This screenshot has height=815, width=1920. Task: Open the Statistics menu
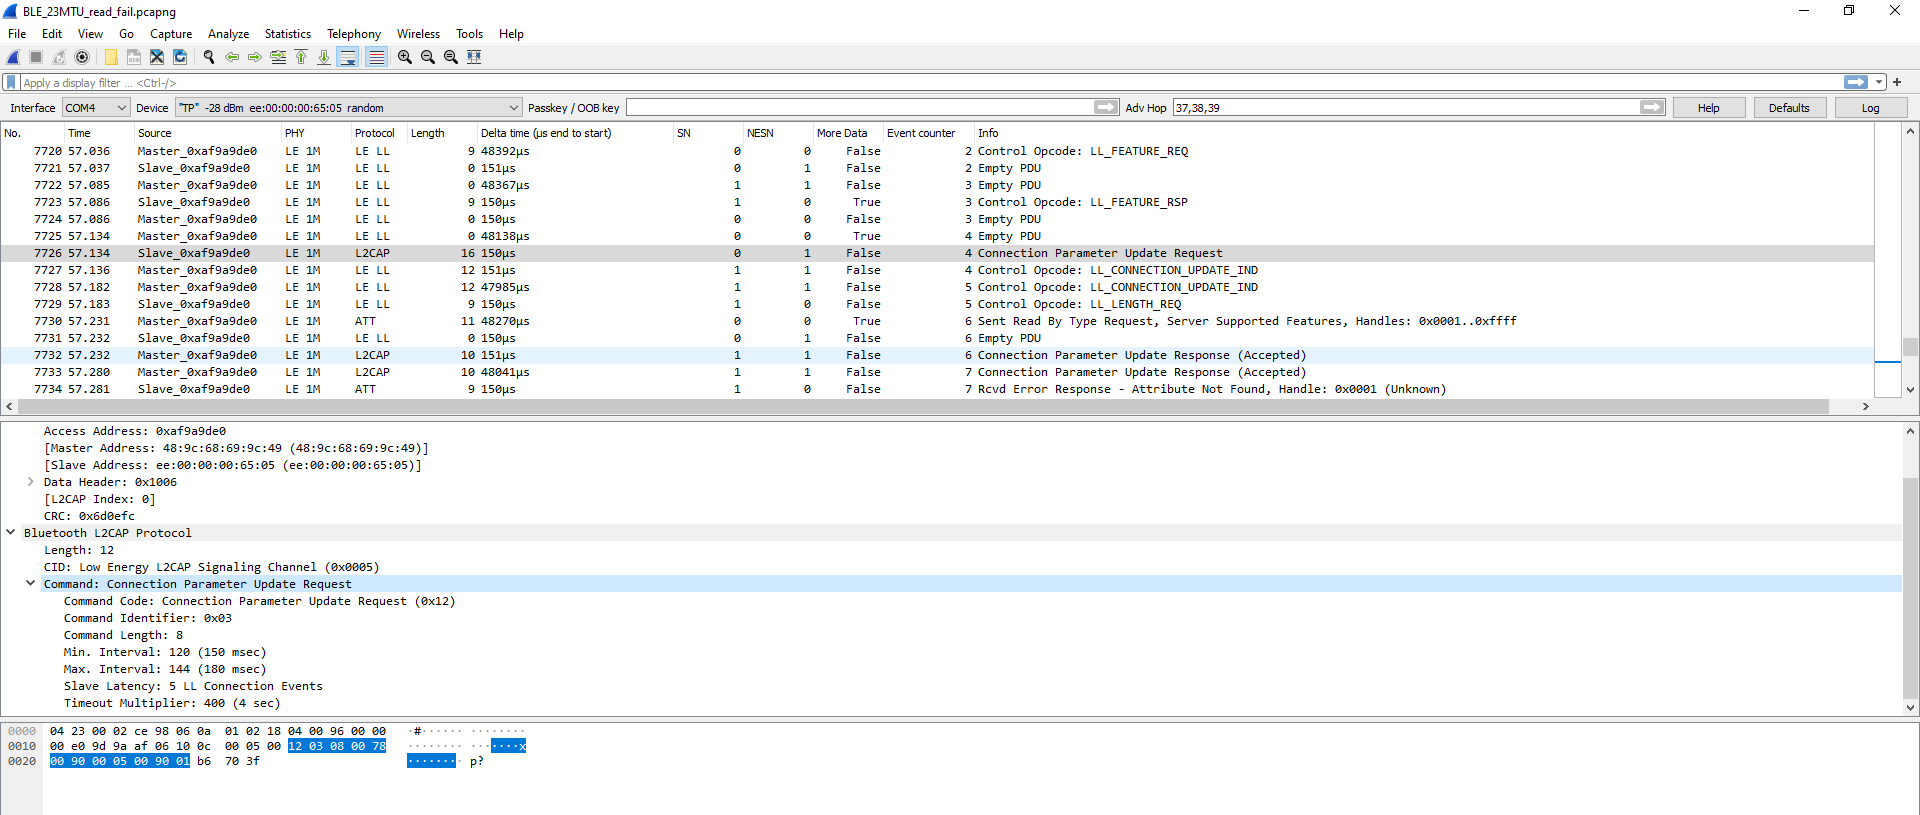[287, 34]
